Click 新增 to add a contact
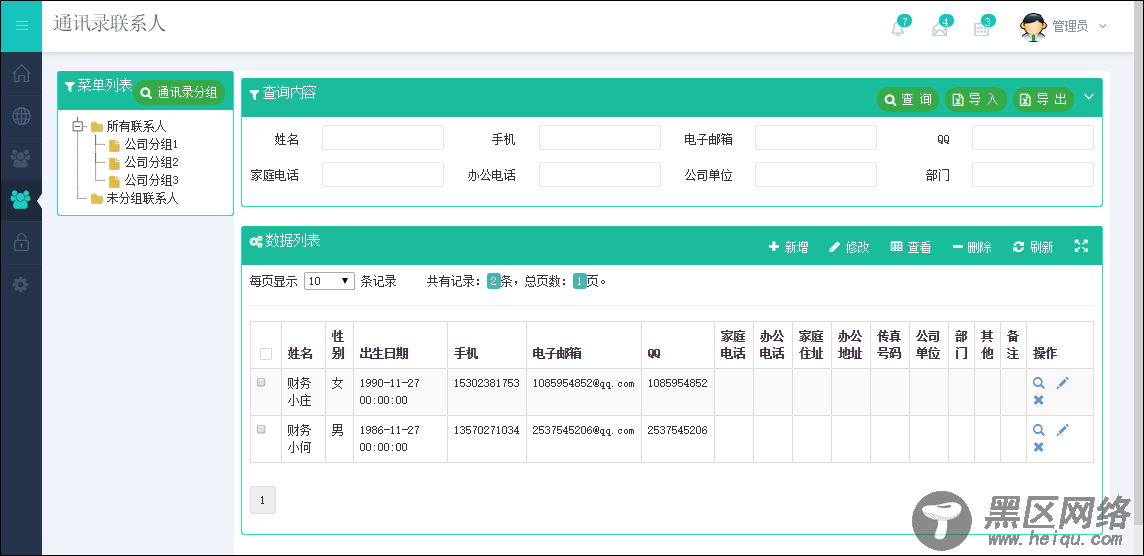 pyautogui.click(x=789, y=247)
